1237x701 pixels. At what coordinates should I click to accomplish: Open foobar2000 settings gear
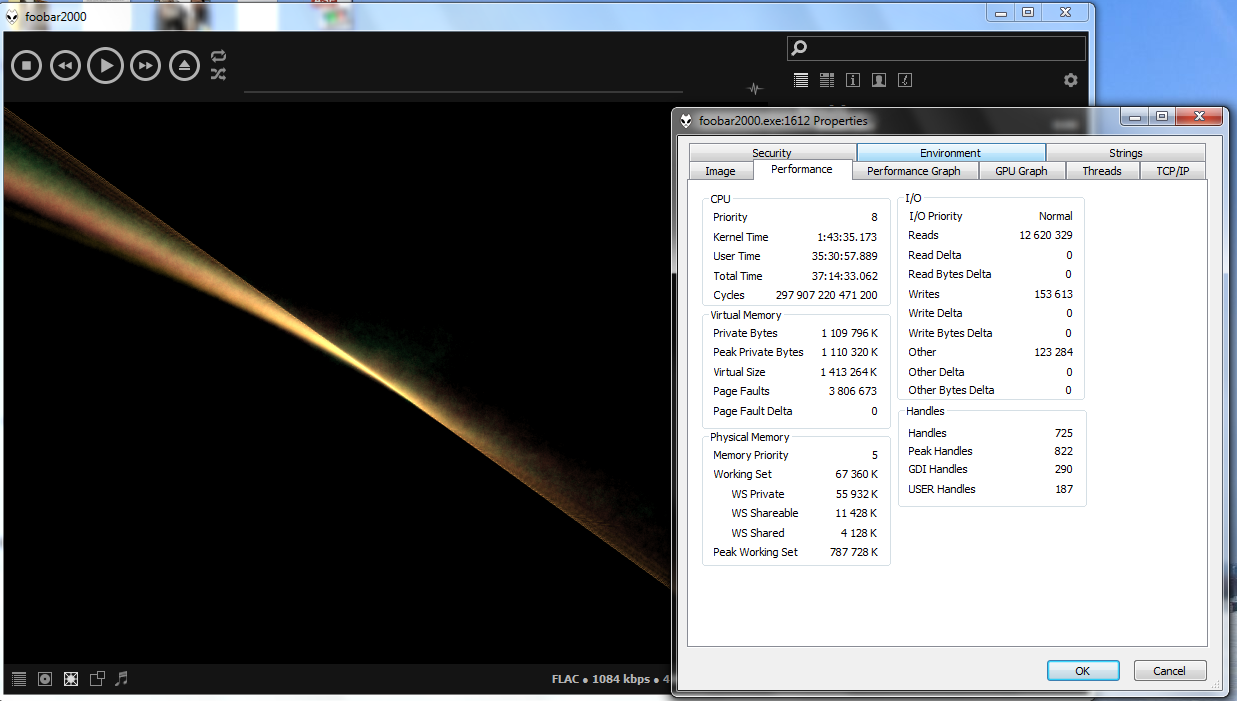click(x=1070, y=80)
